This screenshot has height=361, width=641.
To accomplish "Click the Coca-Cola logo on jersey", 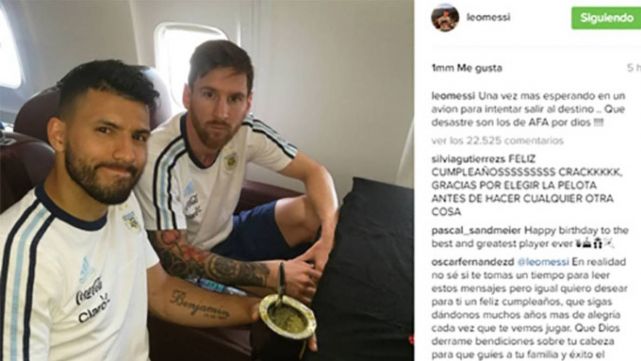I will (88, 292).
